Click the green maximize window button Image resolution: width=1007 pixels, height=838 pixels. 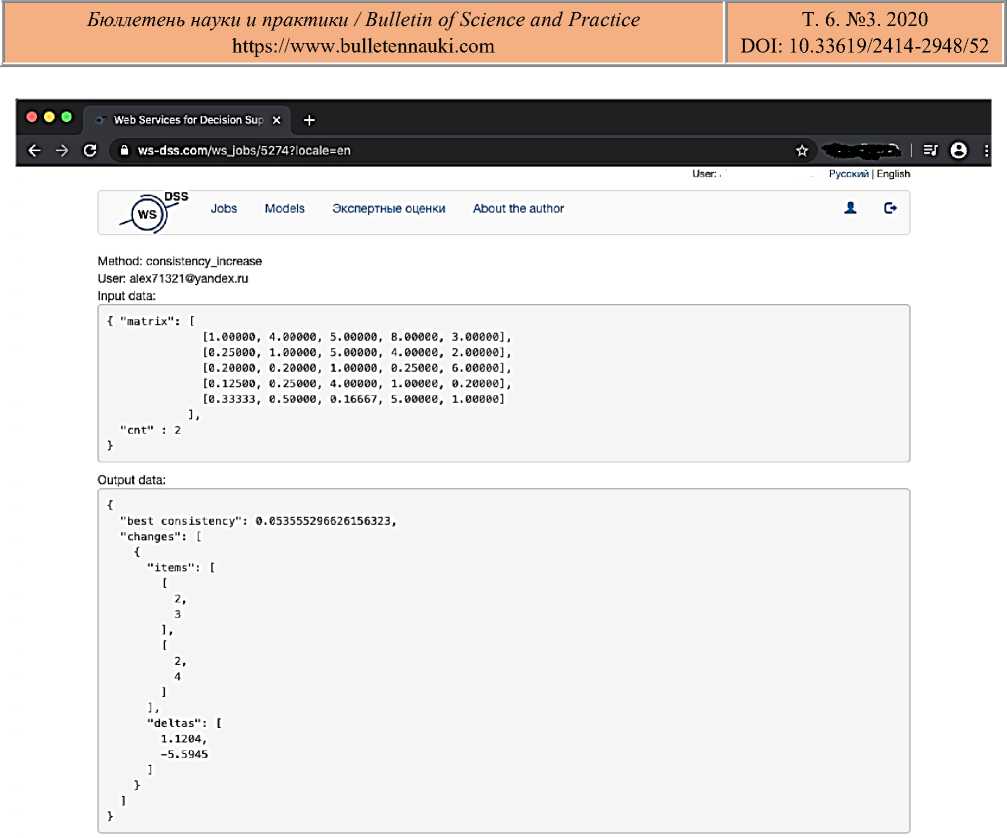pos(66,117)
